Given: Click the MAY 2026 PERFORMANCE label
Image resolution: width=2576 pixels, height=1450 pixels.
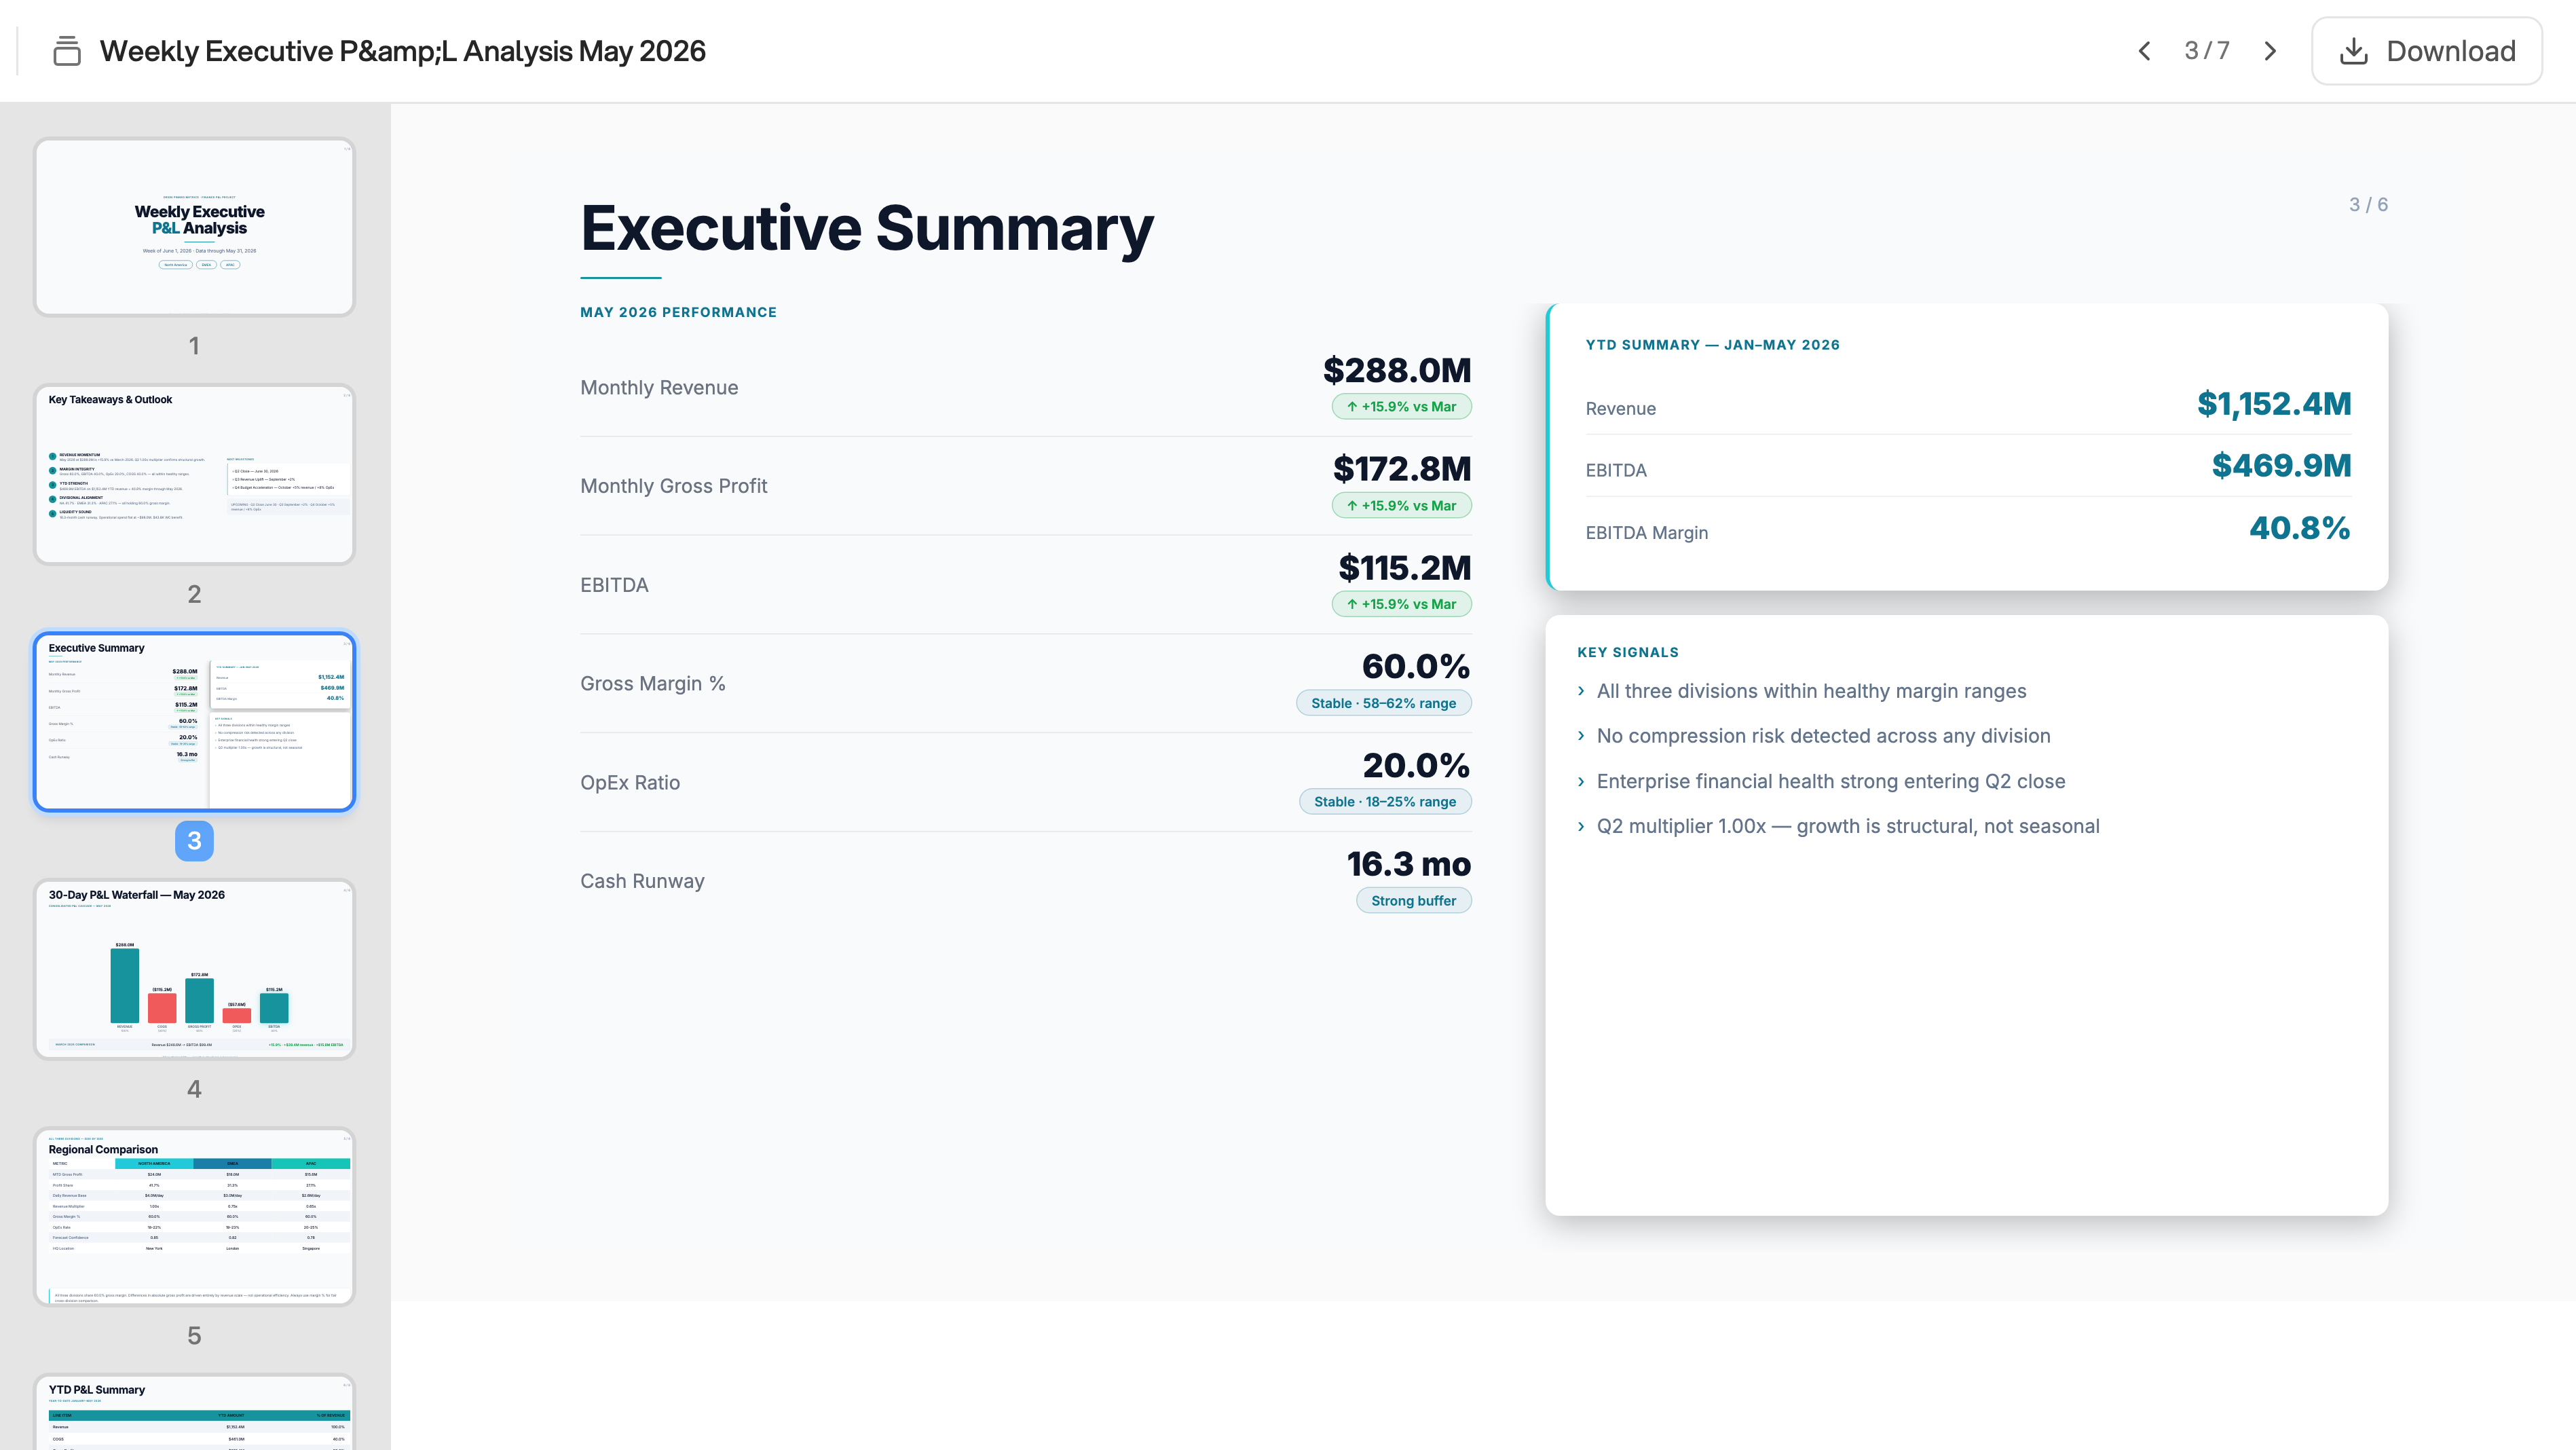Looking at the screenshot, I should (678, 312).
